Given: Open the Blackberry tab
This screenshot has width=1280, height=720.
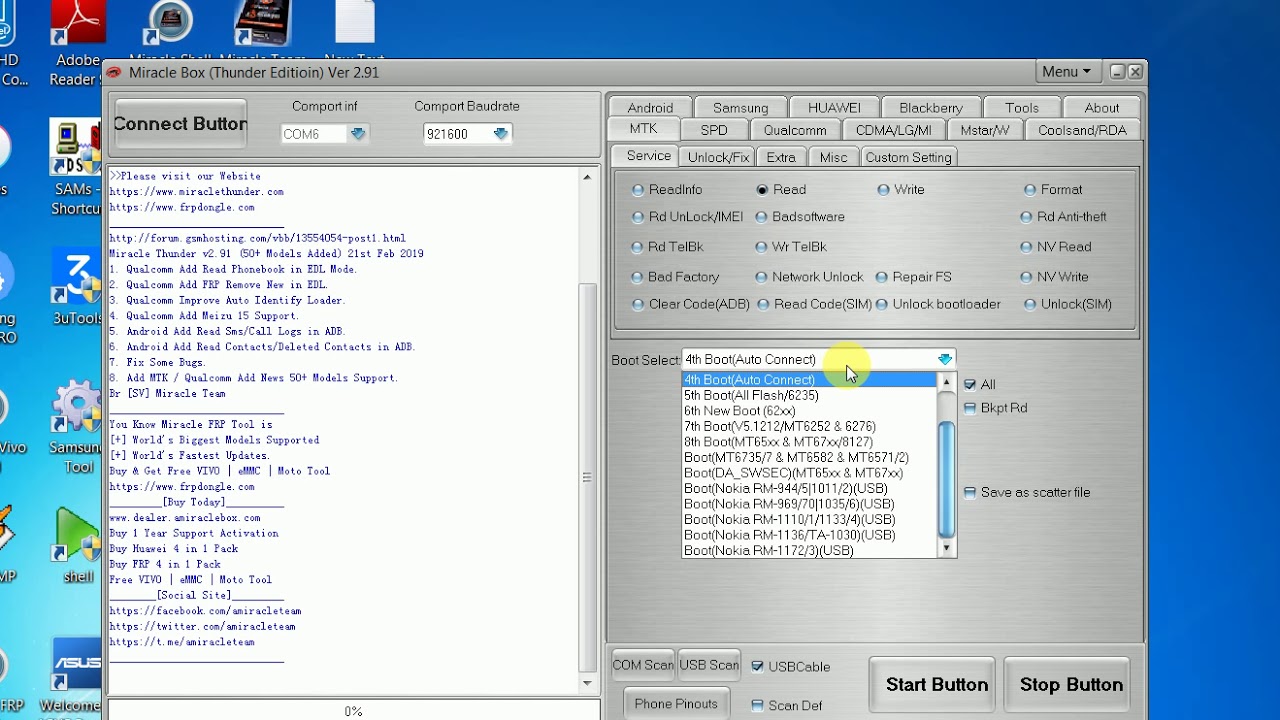Looking at the screenshot, I should (x=931, y=108).
